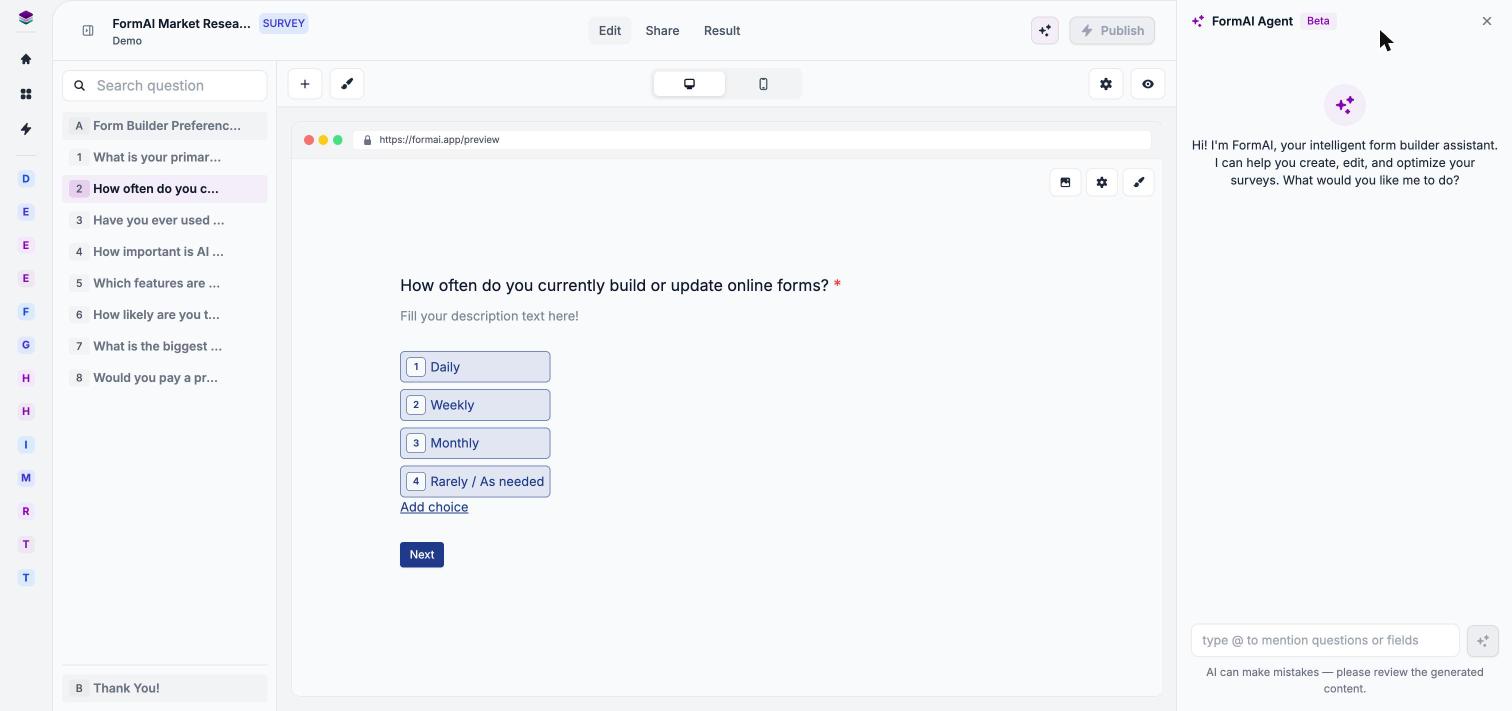
Task: Open workspace D in the sidebar
Action: [26, 179]
